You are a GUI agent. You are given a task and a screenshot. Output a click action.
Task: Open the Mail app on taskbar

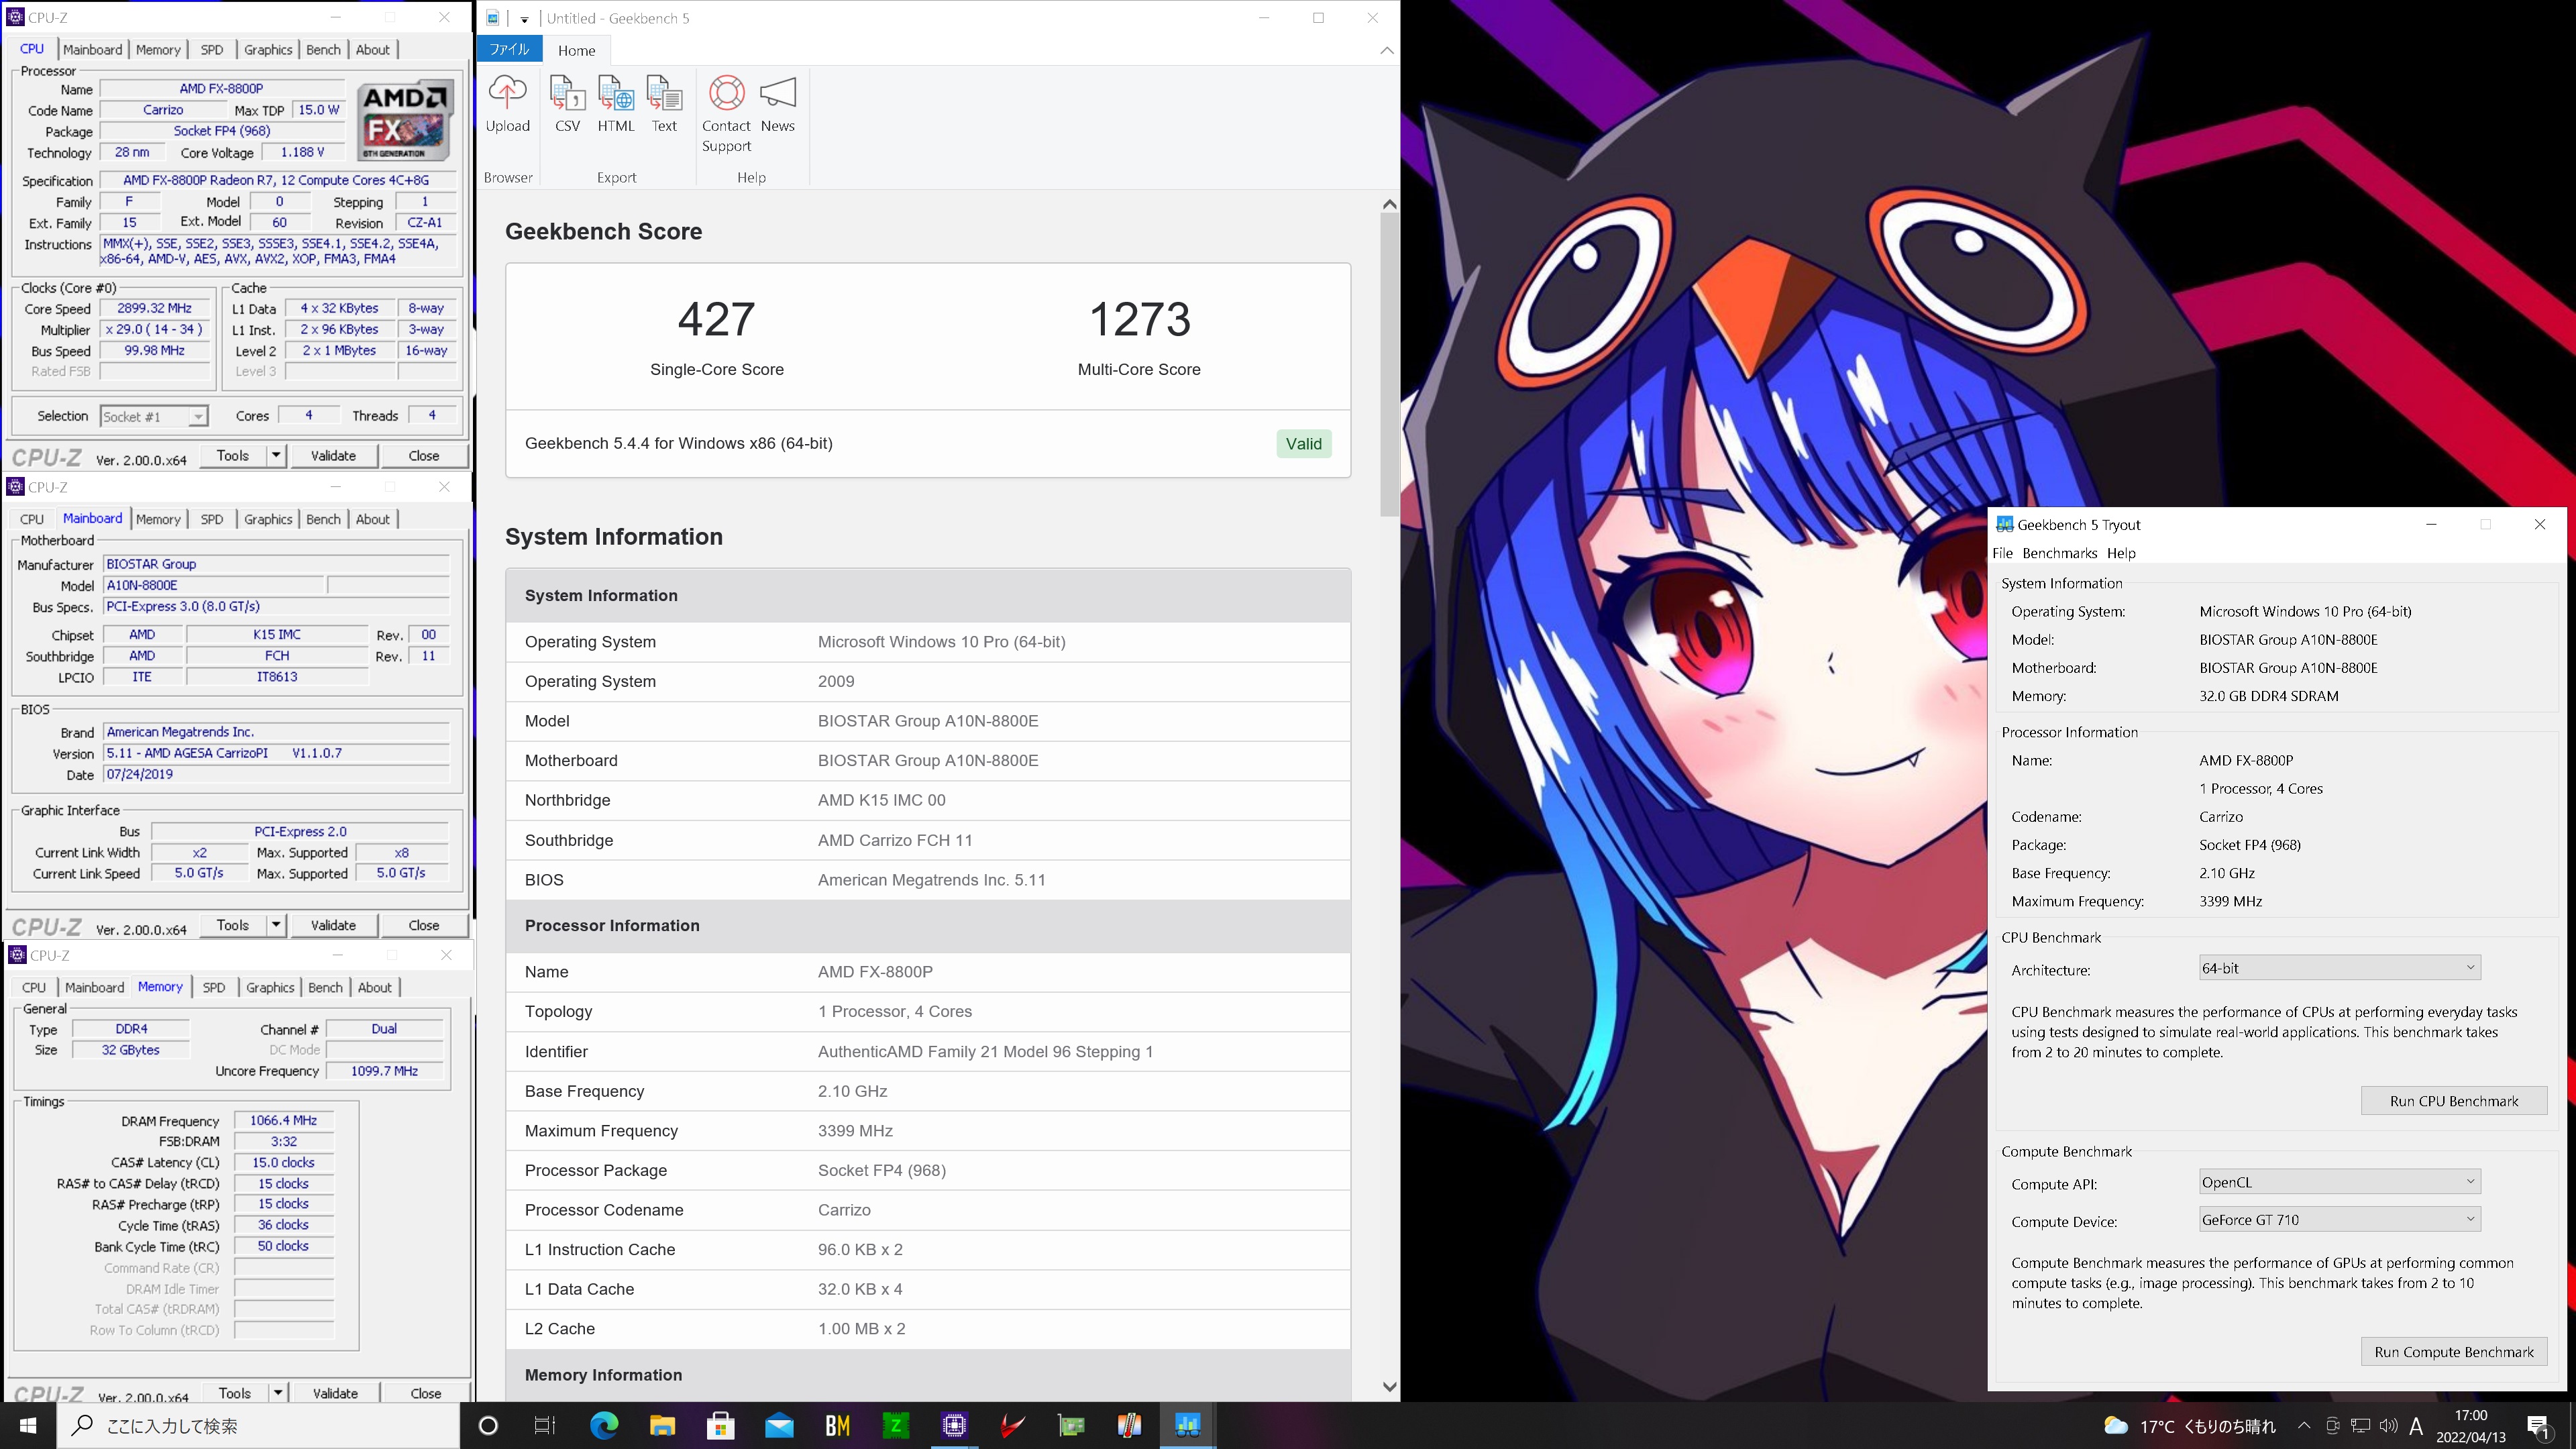(779, 1425)
